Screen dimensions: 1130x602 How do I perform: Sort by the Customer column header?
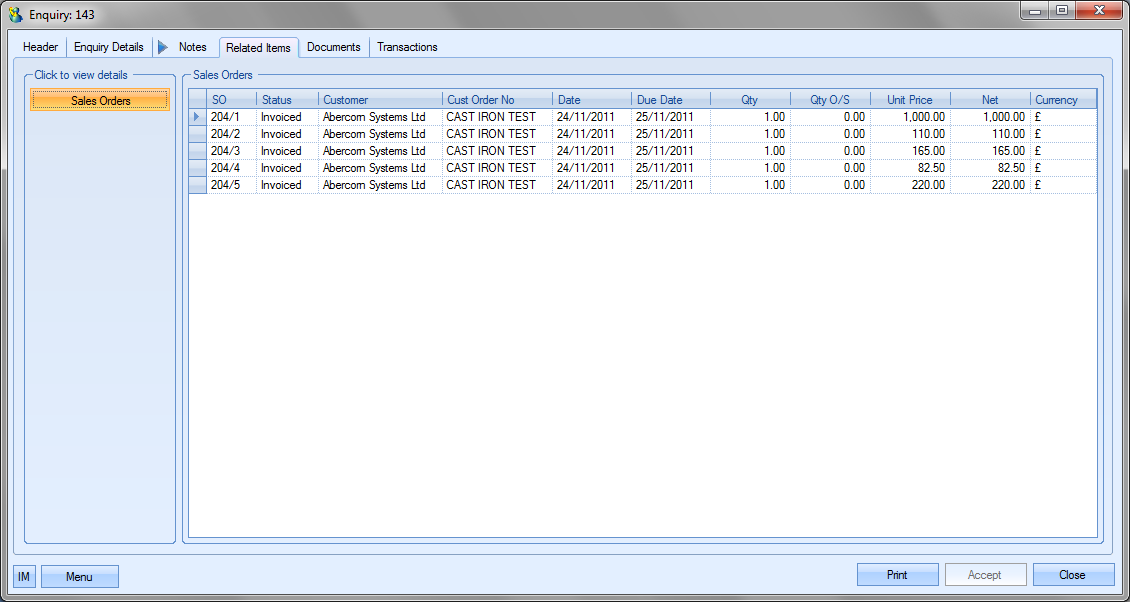(380, 100)
